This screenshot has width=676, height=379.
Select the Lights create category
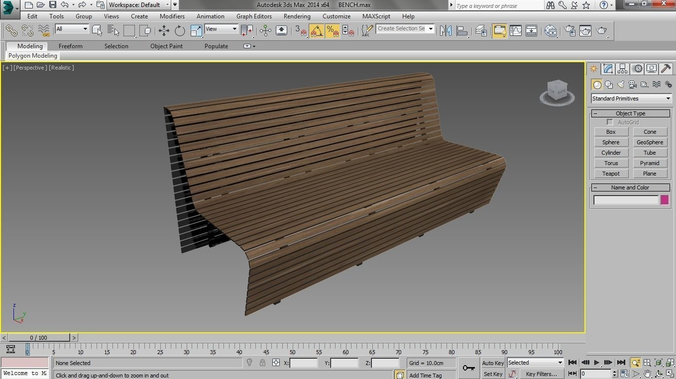tap(621, 85)
